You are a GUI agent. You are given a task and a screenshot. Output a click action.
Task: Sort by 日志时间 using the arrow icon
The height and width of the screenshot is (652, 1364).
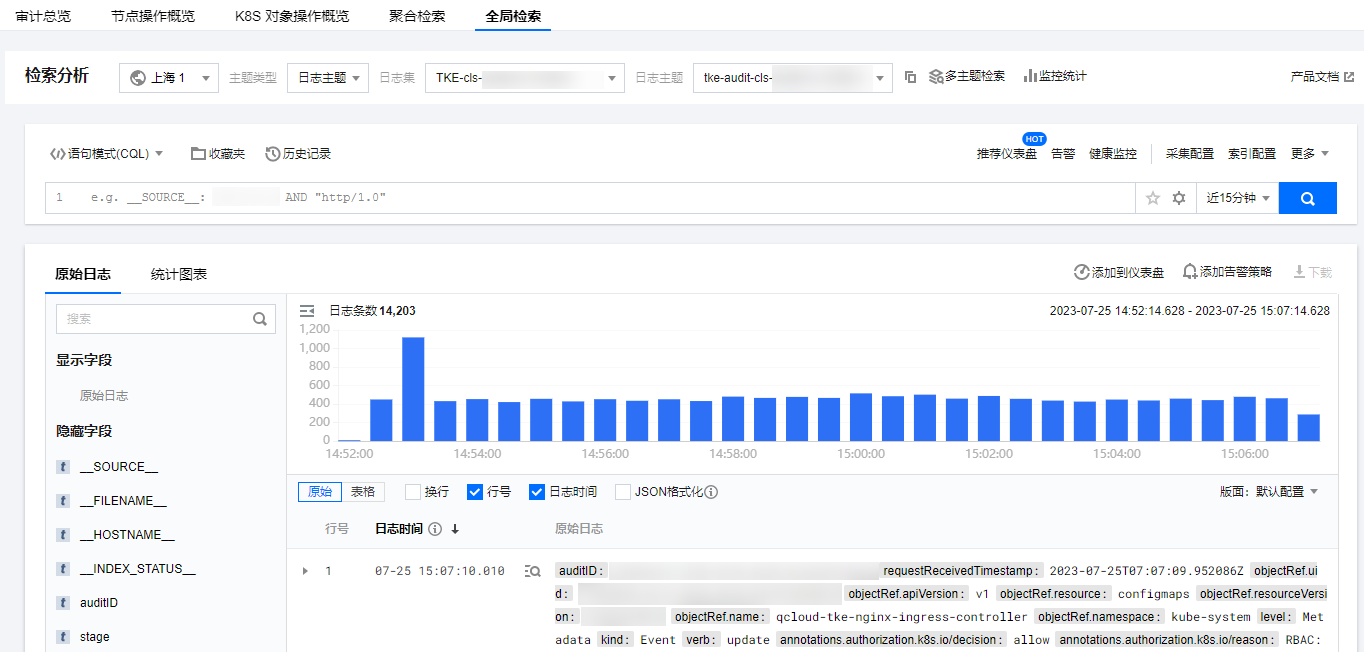pos(455,529)
